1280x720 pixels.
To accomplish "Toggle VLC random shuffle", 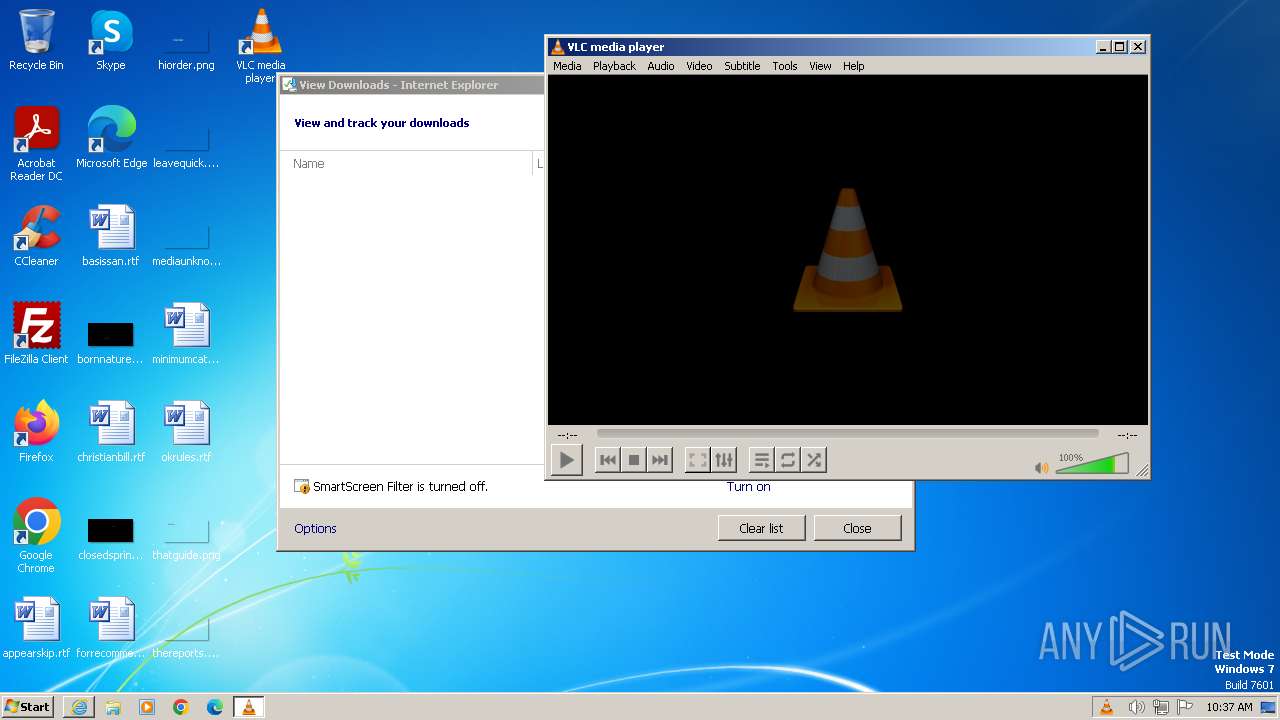I will click(814, 460).
